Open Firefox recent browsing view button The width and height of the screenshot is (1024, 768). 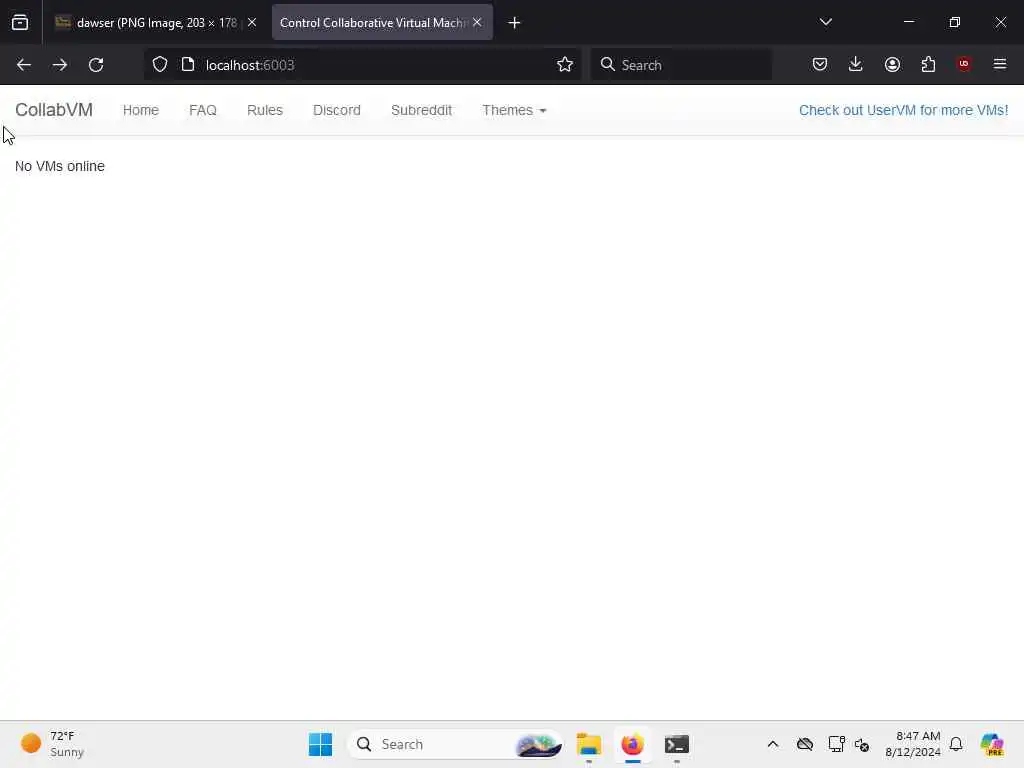20,23
